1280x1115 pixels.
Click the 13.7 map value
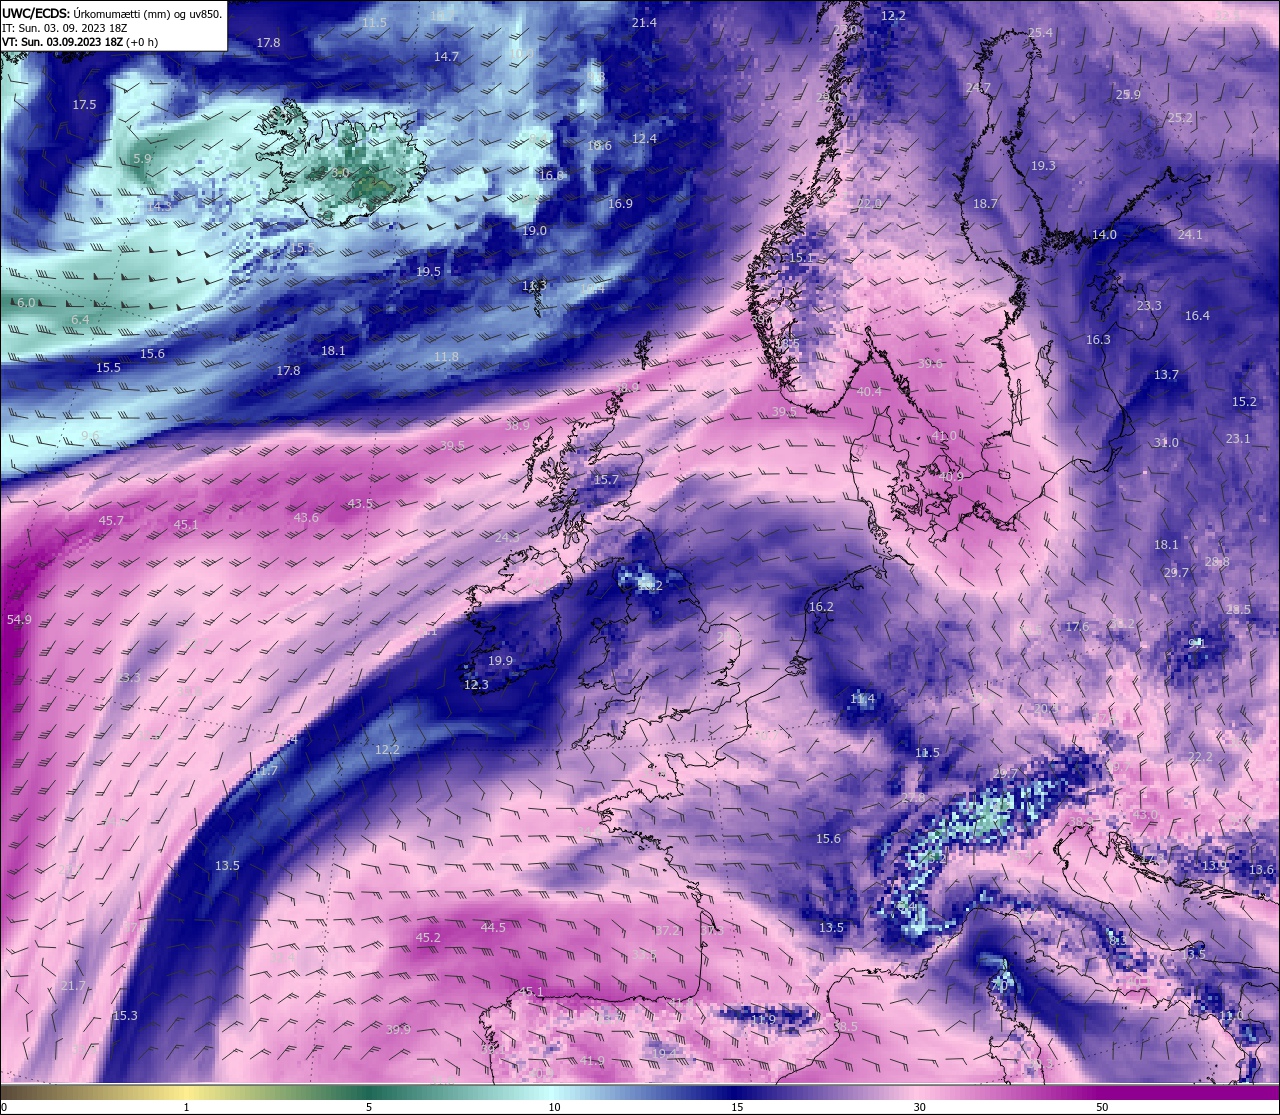(x=1166, y=375)
